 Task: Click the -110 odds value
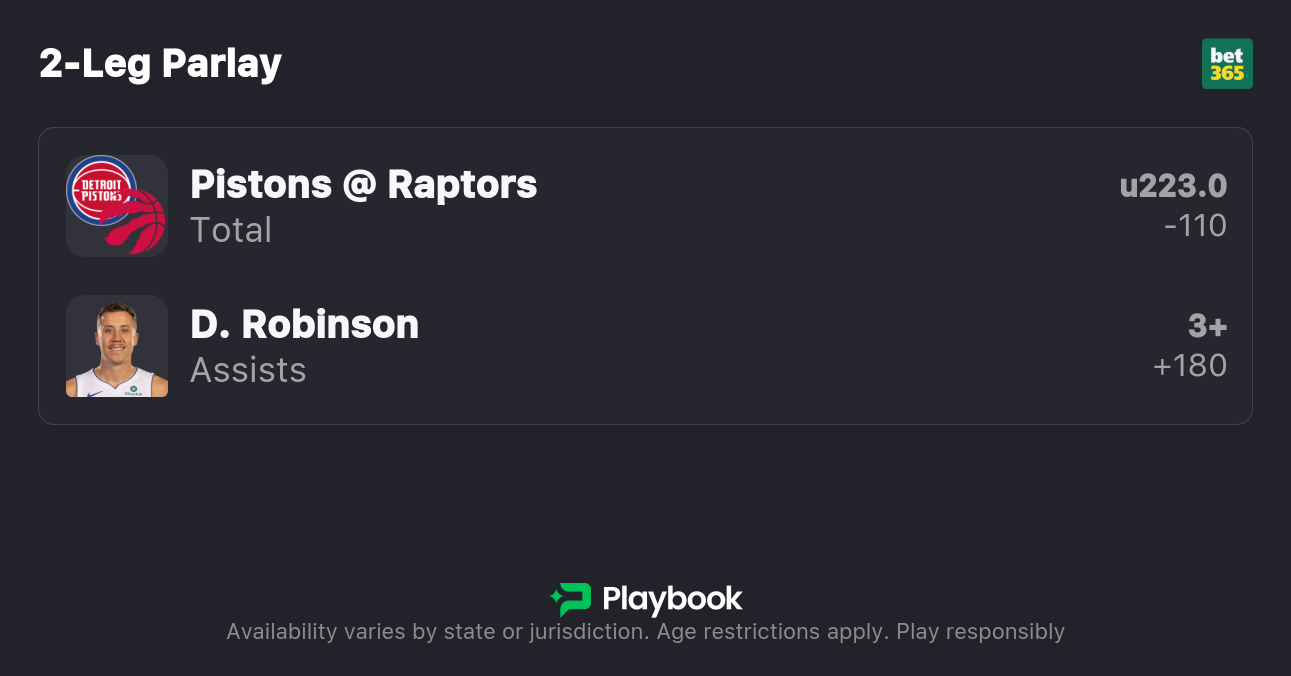click(x=1195, y=226)
